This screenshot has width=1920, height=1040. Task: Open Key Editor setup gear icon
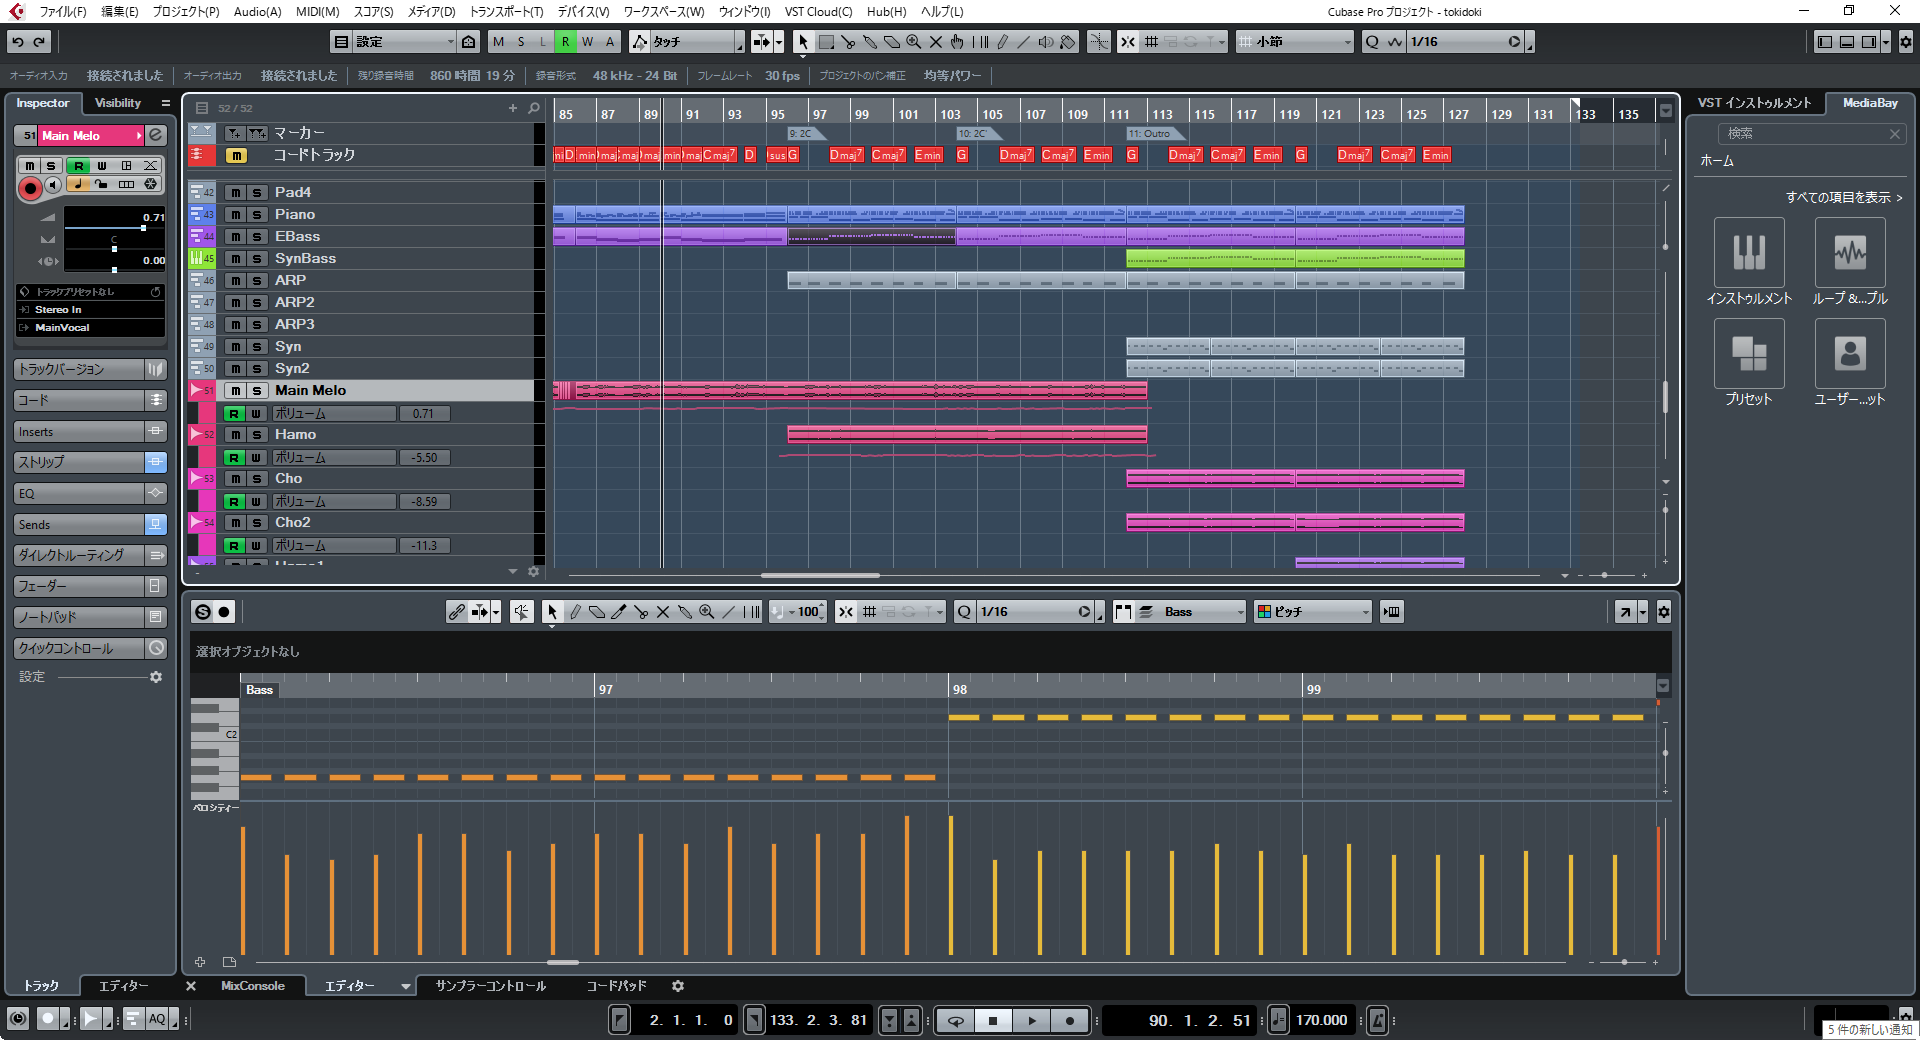[1664, 612]
